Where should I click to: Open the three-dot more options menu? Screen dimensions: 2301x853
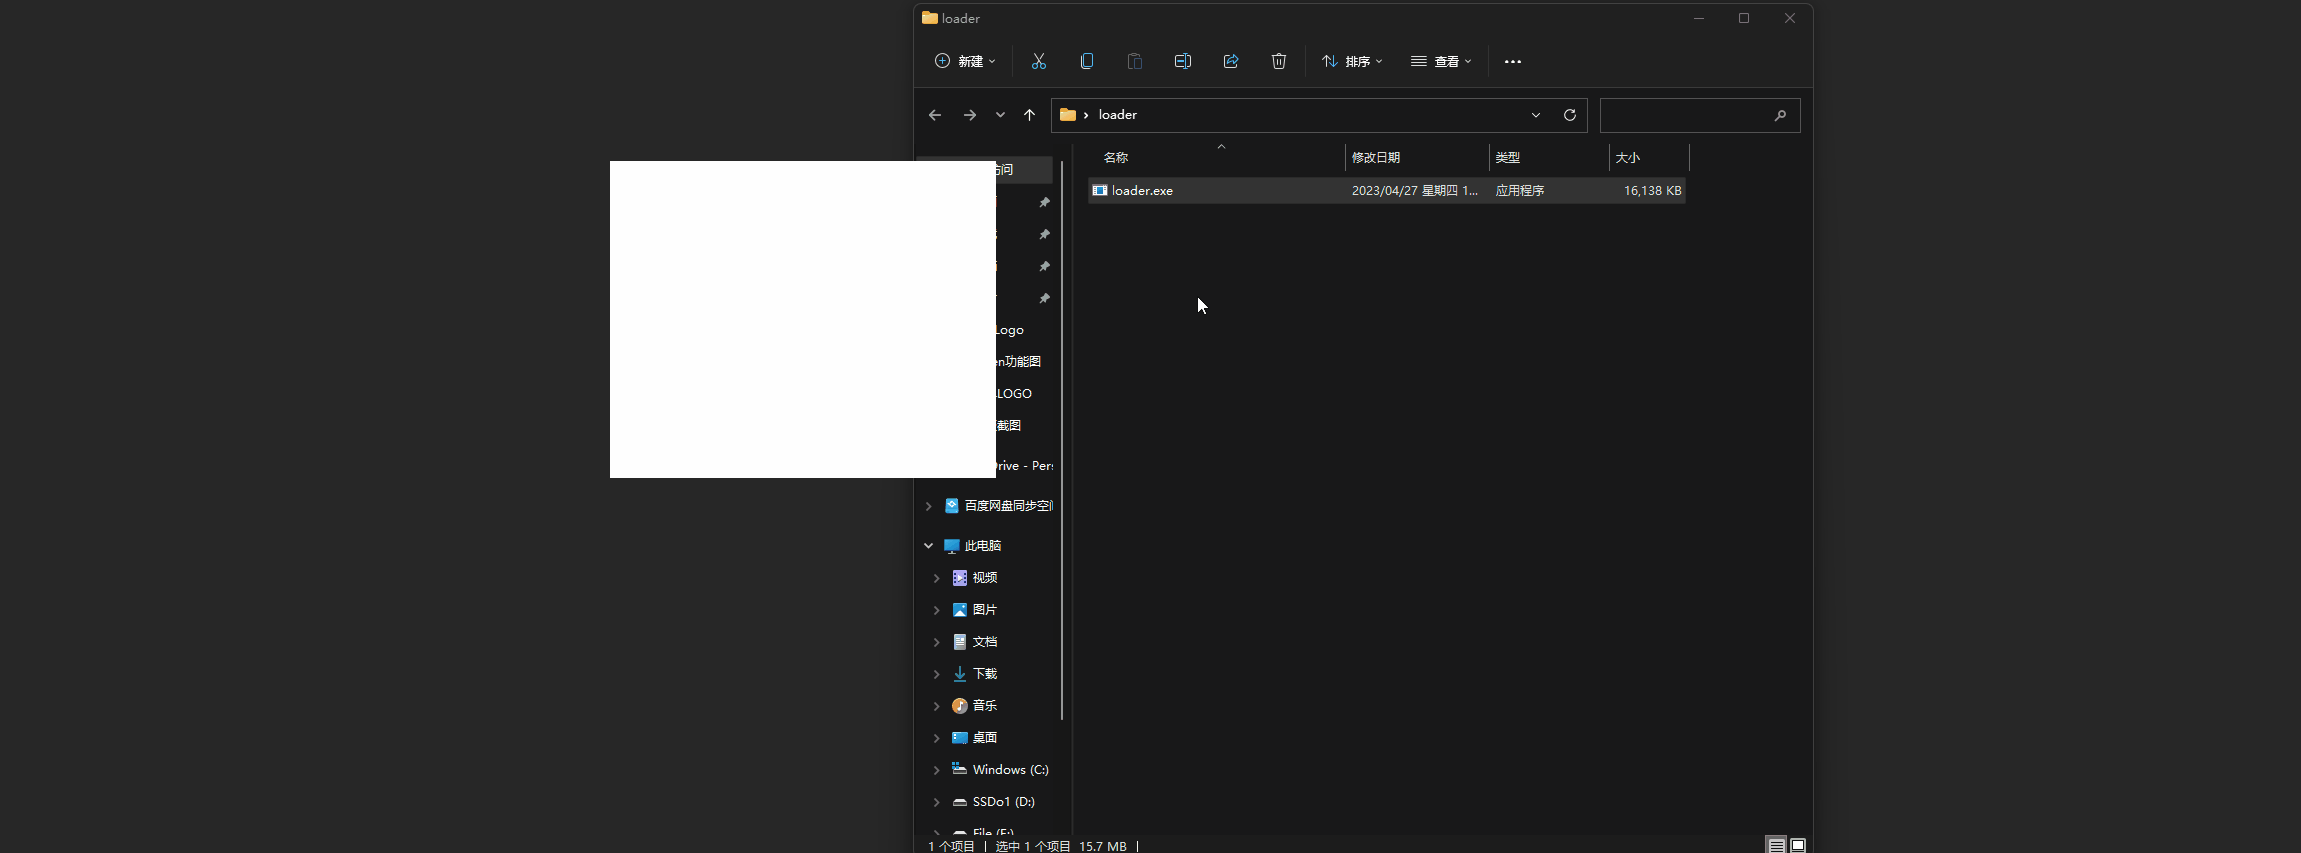[x=1513, y=61]
